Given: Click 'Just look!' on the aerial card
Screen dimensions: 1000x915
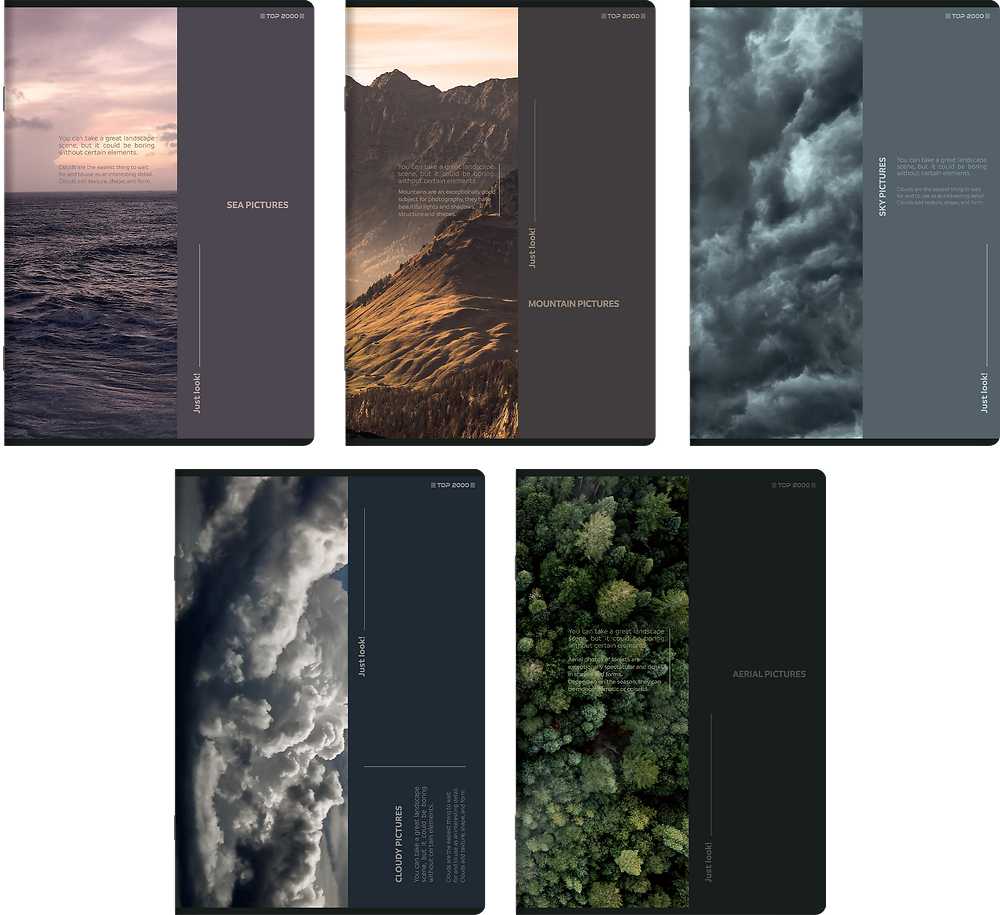Looking at the screenshot, I should pyautogui.click(x=709, y=861).
